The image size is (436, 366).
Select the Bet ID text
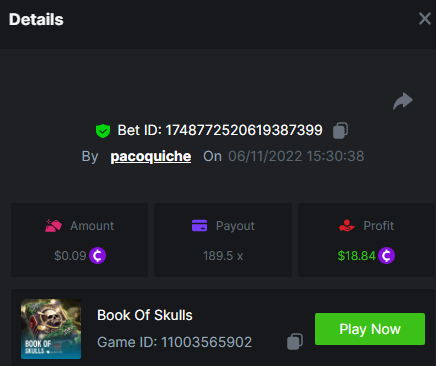click(x=220, y=130)
